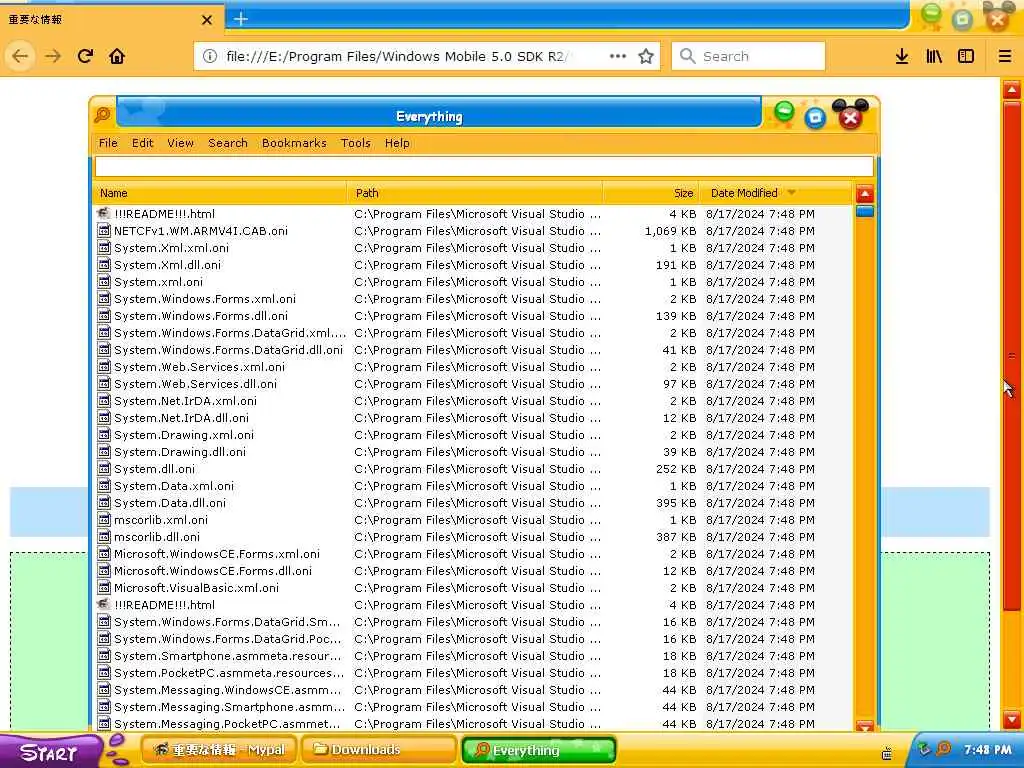This screenshot has width=1024, height=768.
Task: Open a new browser tab with plus
Action: click(x=240, y=19)
